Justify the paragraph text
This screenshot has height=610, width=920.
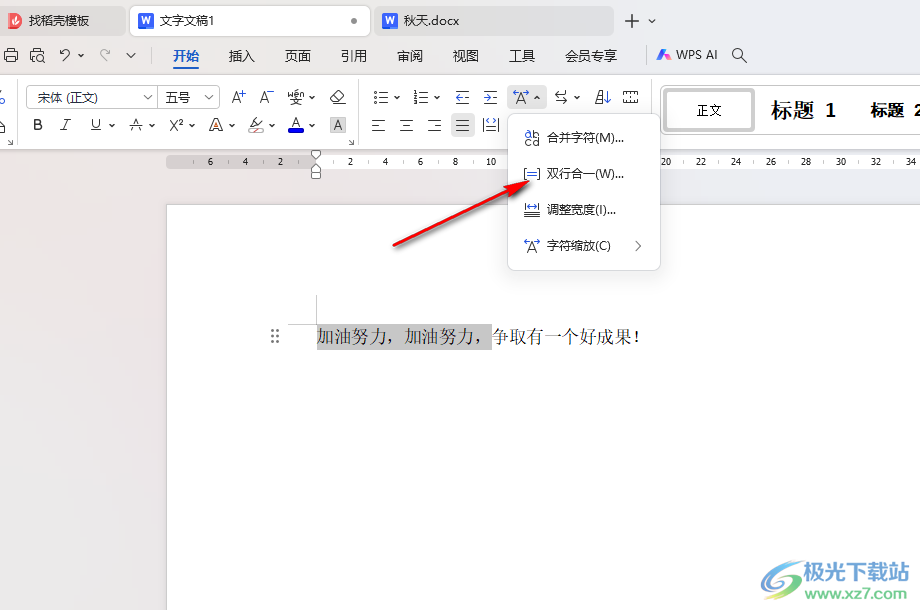pyautogui.click(x=463, y=125)
